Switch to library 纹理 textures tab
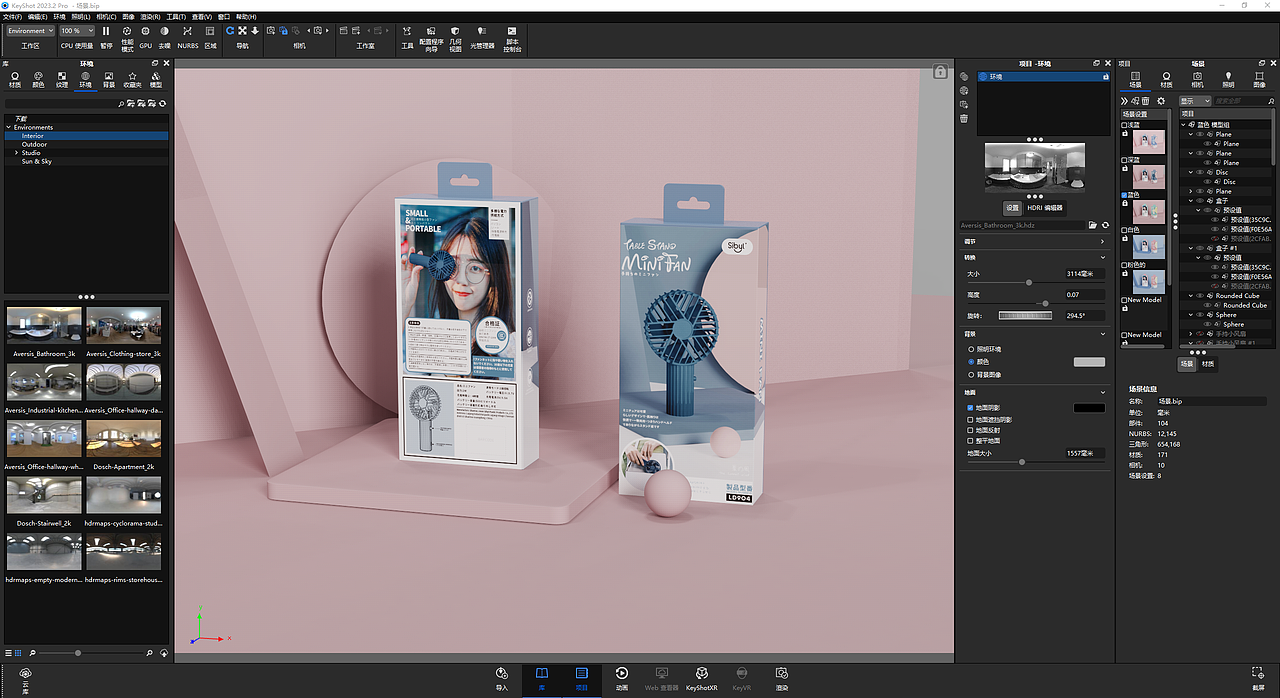Screen dimensions: 1280x698 coord(62,80)
